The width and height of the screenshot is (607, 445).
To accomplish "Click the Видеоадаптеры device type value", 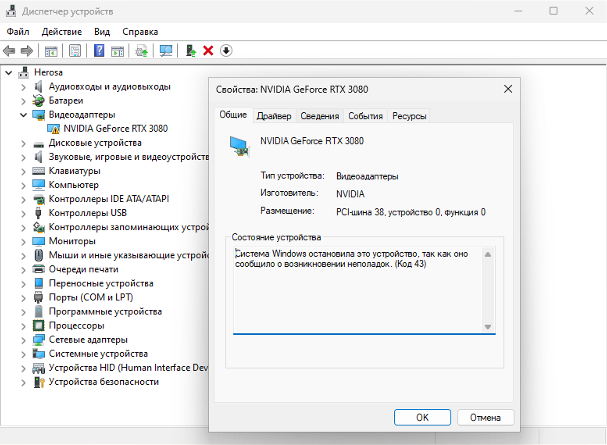I will [x=367, y=176].
